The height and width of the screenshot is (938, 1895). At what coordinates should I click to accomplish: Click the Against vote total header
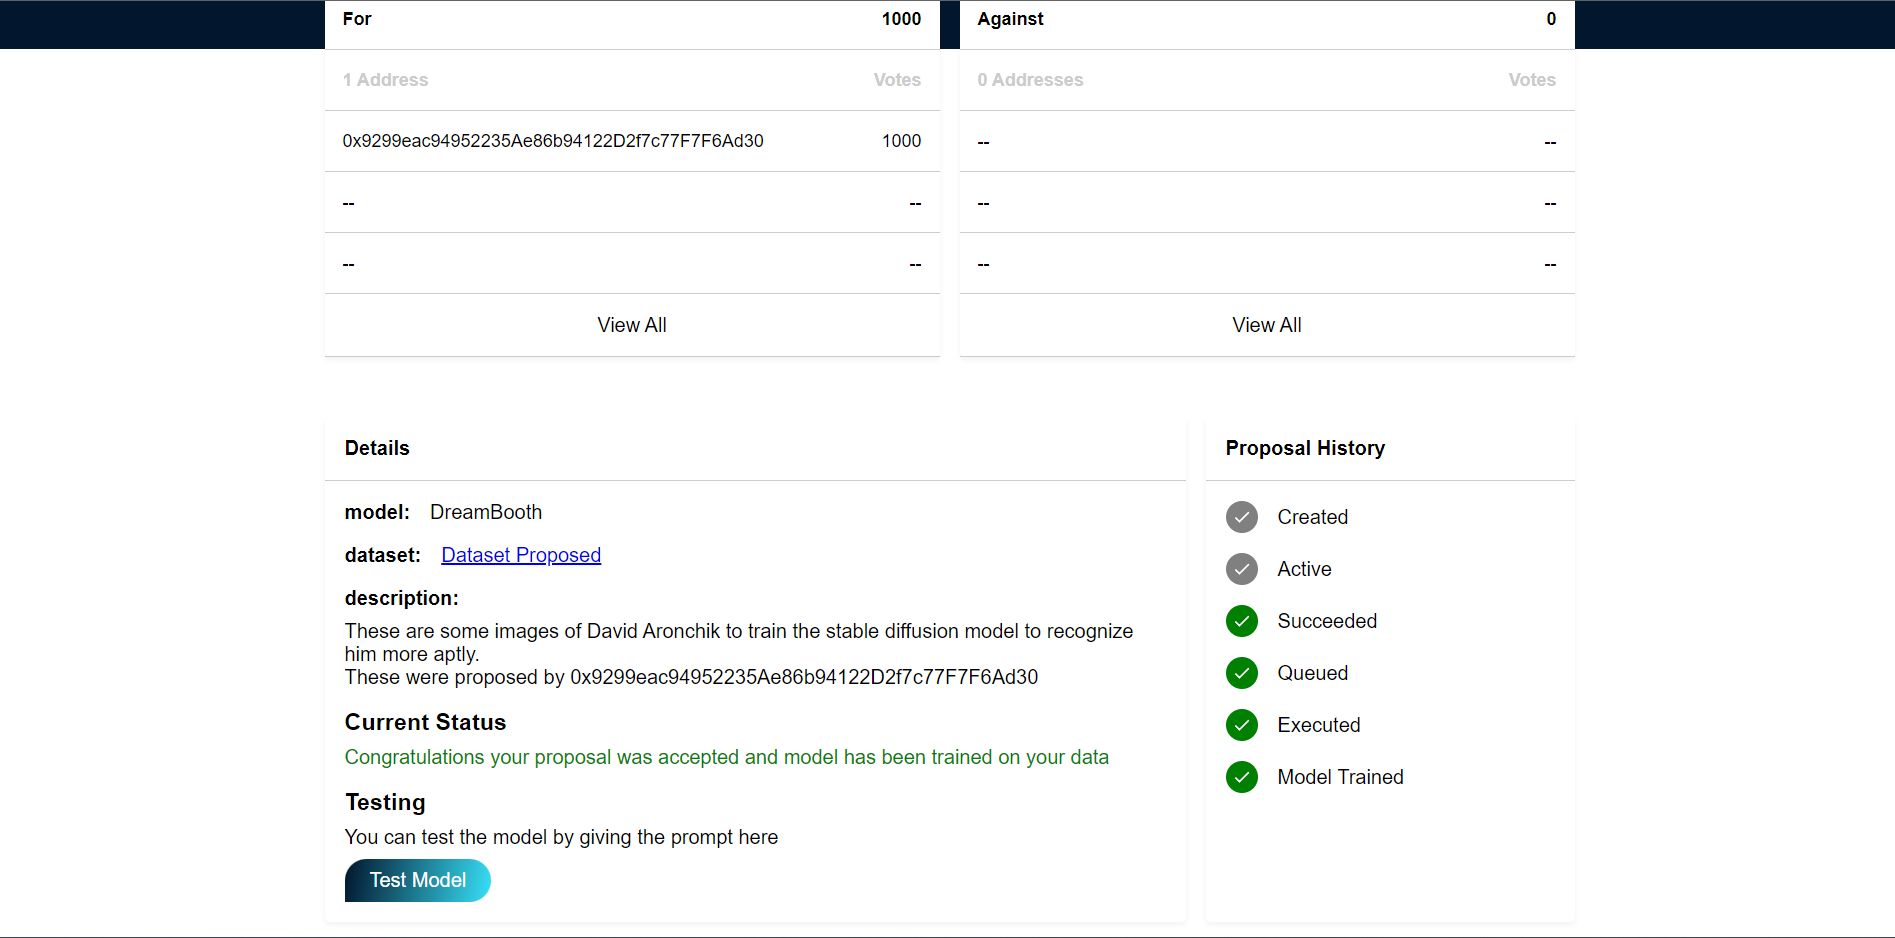(1267, 20)
